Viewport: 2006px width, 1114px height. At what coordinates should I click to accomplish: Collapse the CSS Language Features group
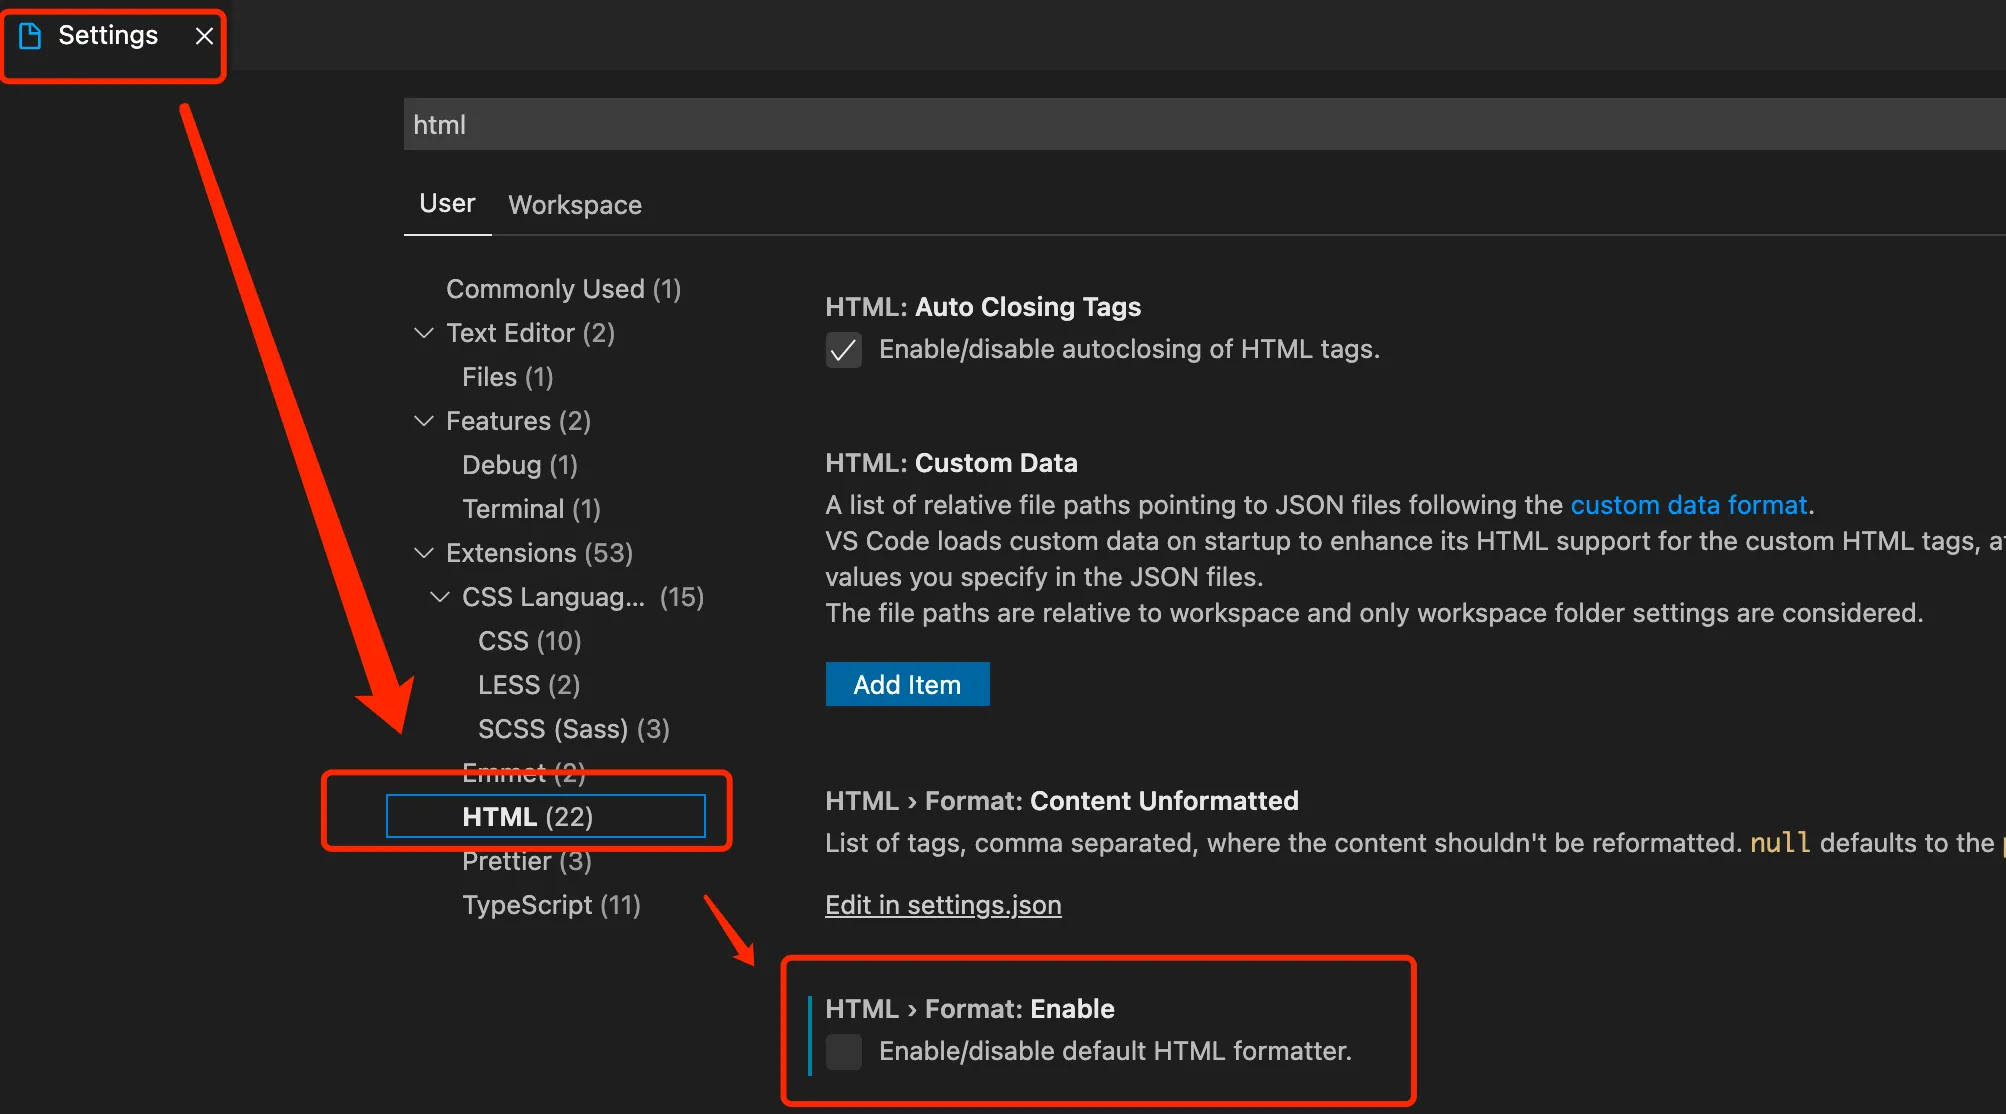[440, 597]
